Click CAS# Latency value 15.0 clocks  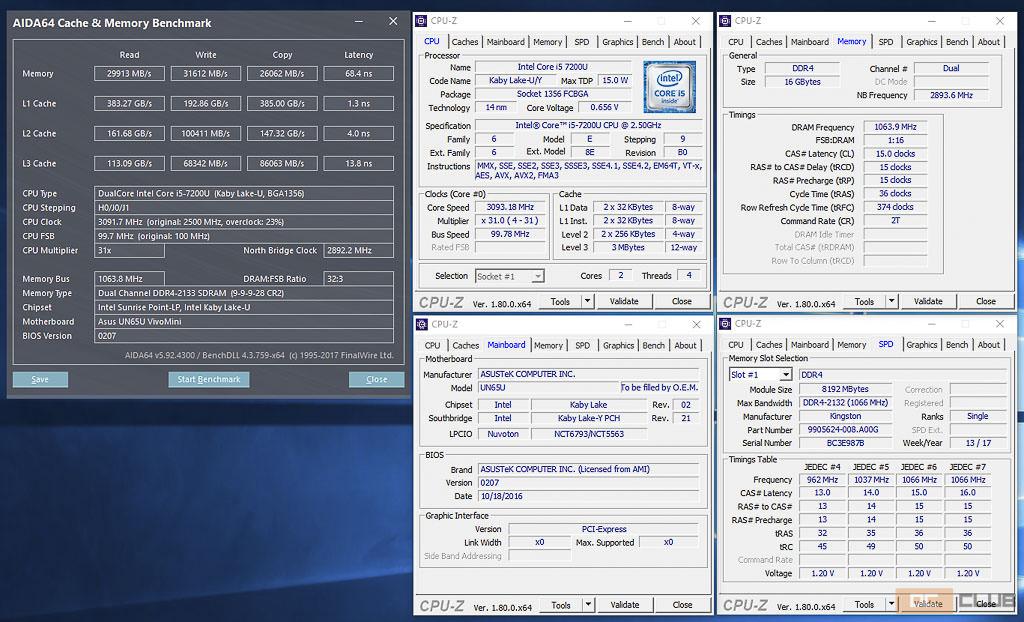(895, 154)
